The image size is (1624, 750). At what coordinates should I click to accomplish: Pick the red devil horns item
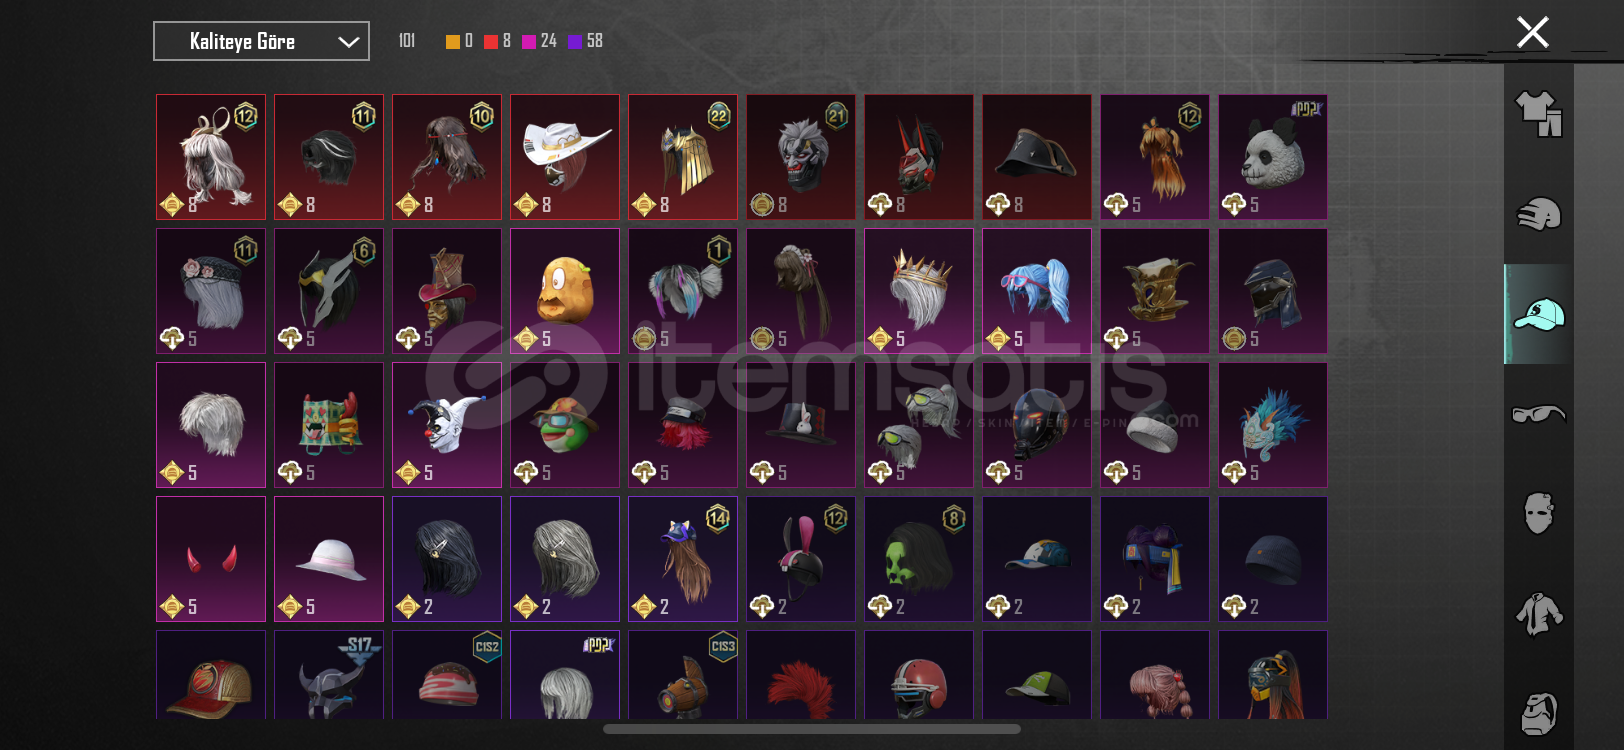pyautogui.click(x=210, y=559)
